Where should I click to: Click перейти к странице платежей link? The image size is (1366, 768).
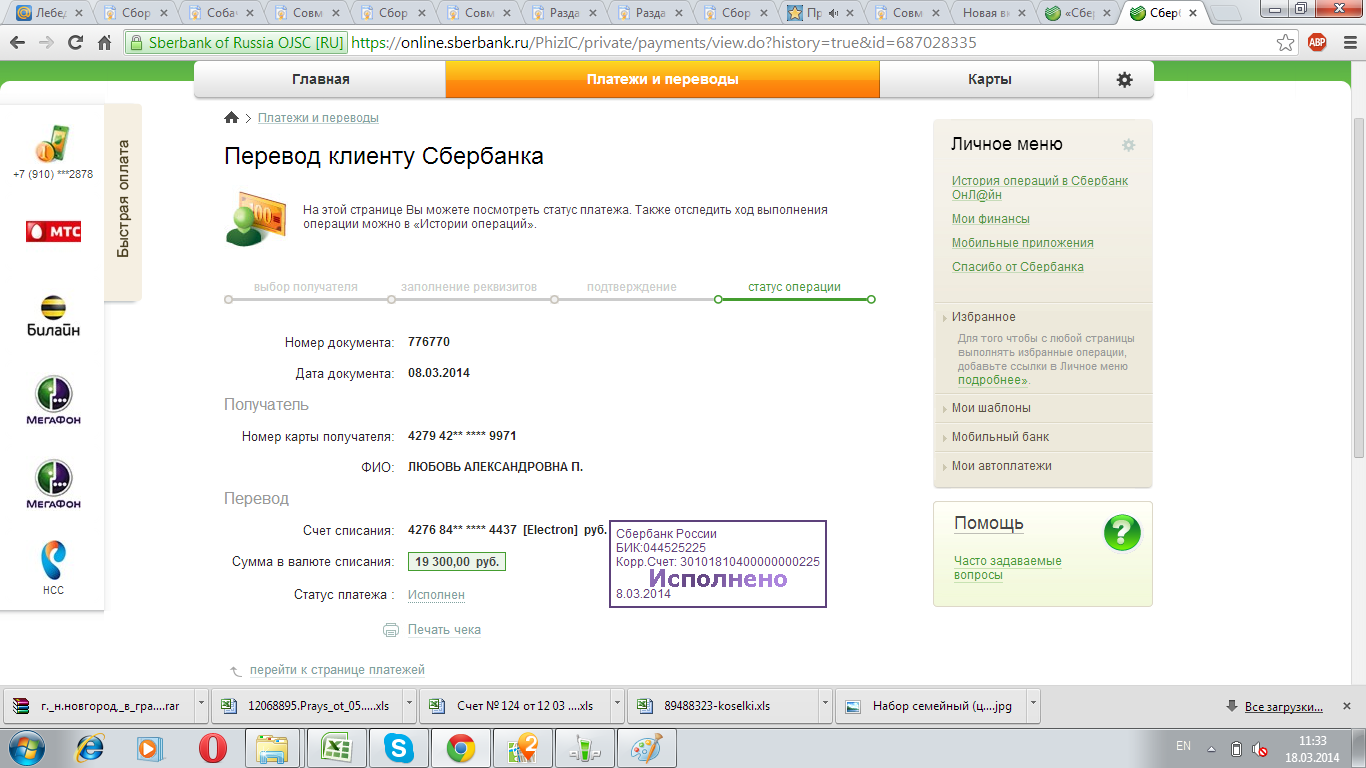337,670
